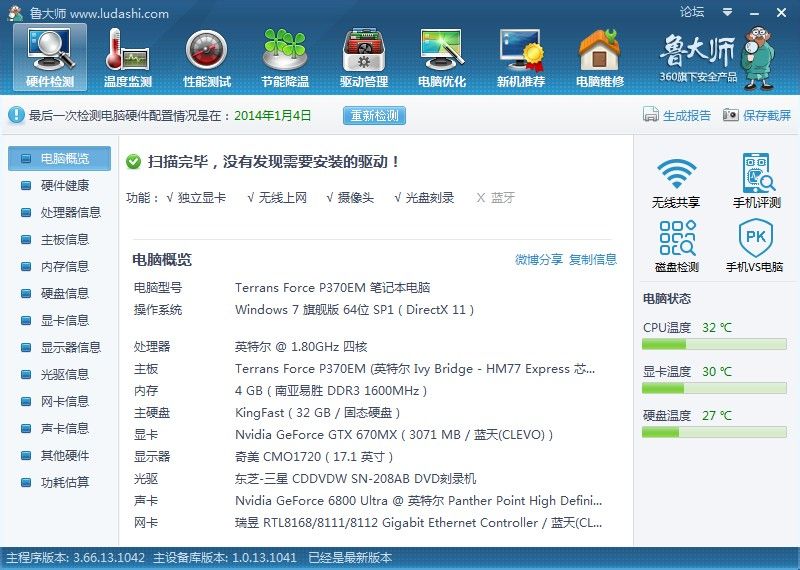Click 微博分享 share to Weibo
The image size is (800, 570).
[x=539, y=260]
